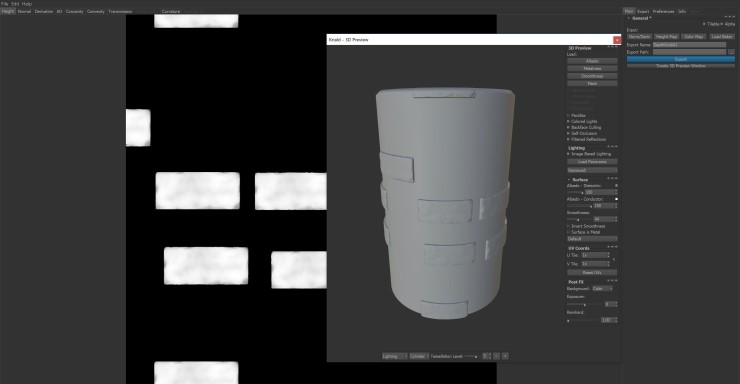
Task: Click the Height Map input button
Action: (666, 37)
